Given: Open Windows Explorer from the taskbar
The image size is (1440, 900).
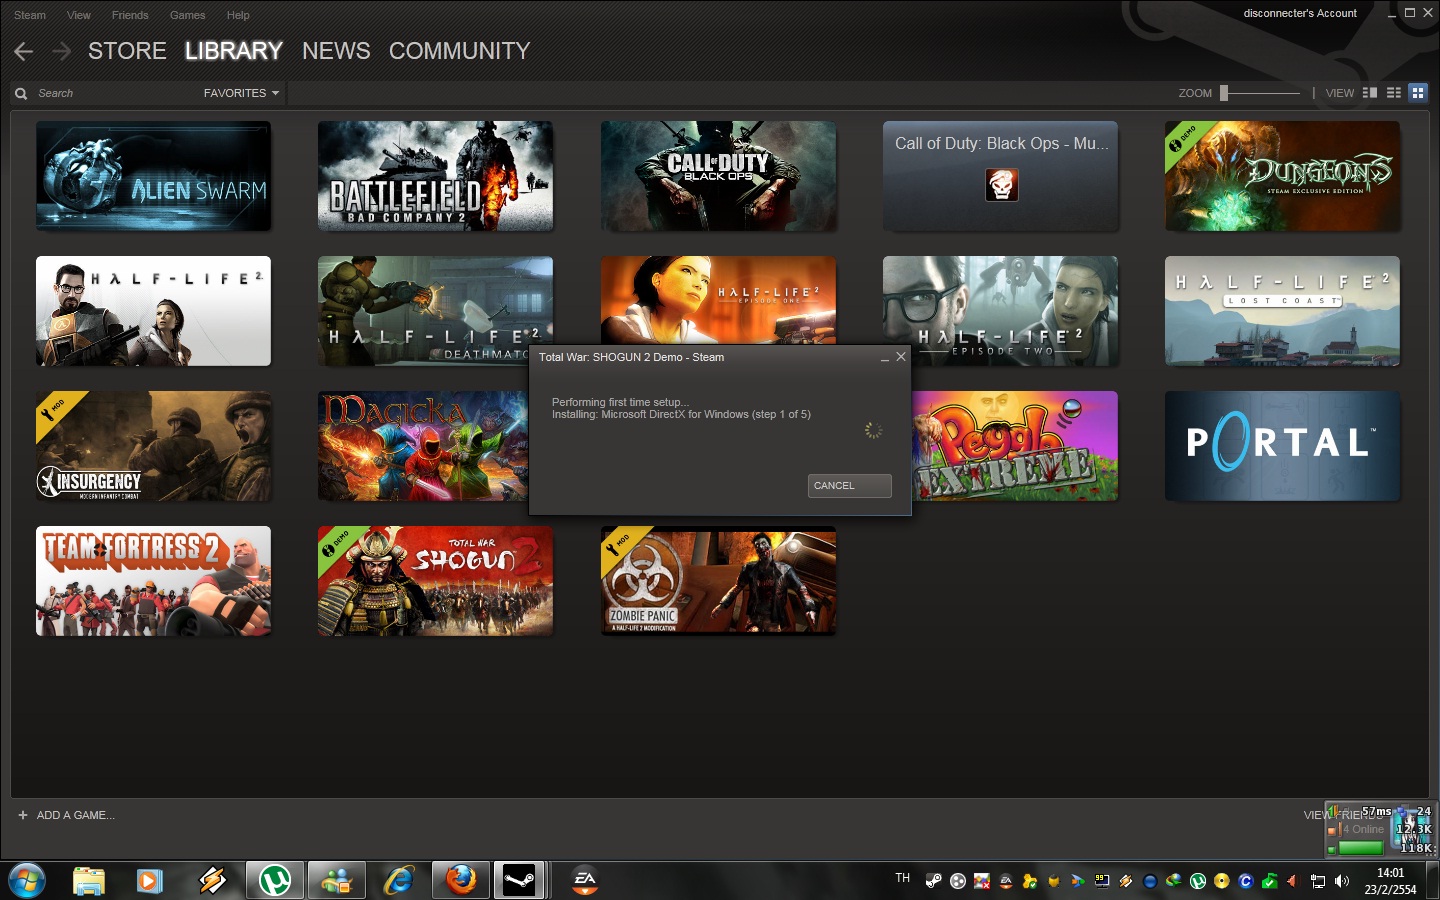Looking at the screenshot, I should click(89, 880).
